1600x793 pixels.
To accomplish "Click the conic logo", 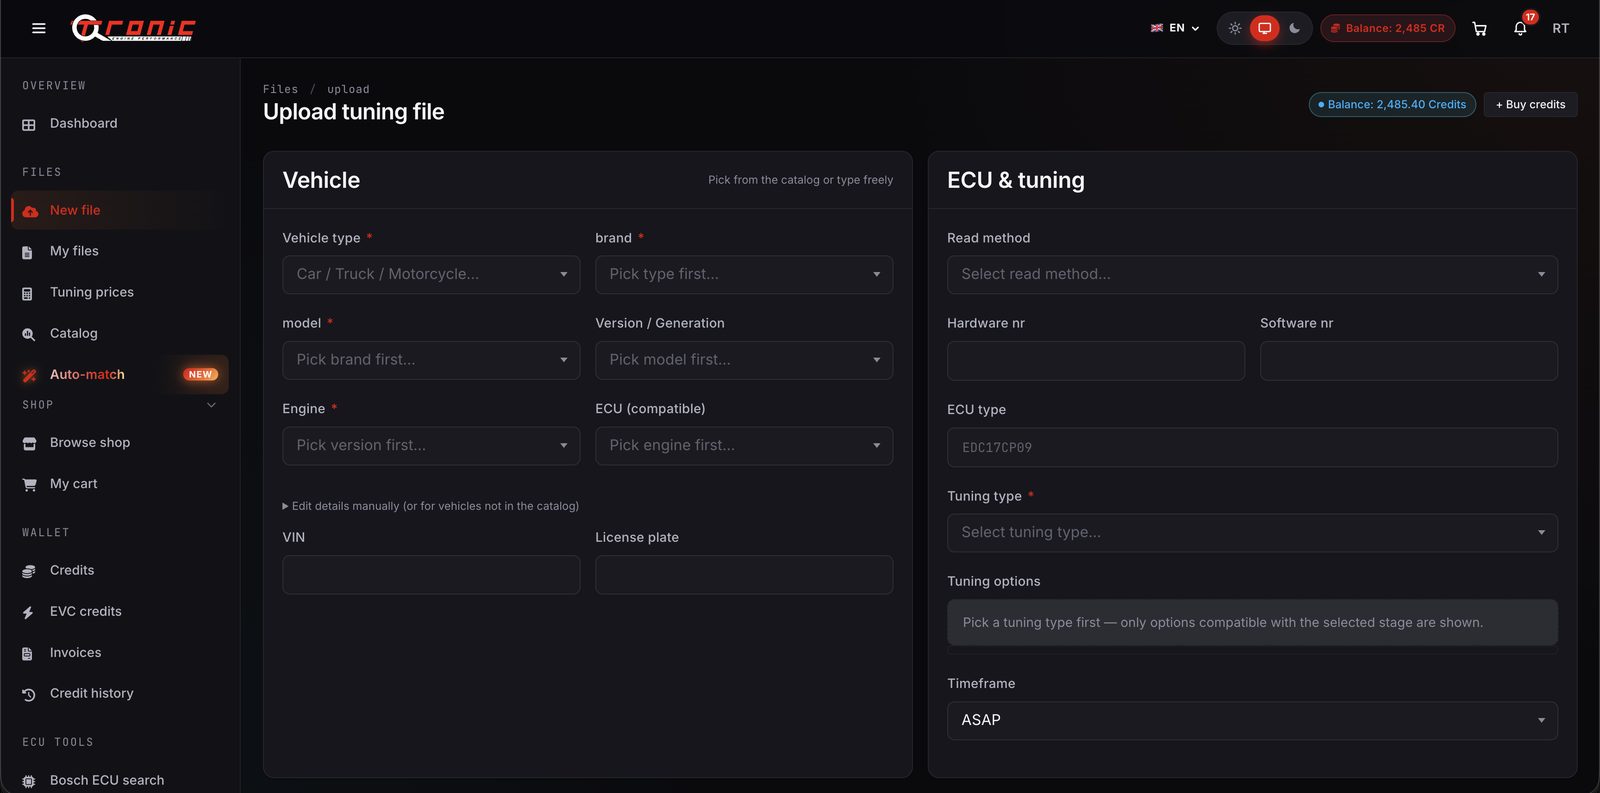I will [x=133, y=28].
